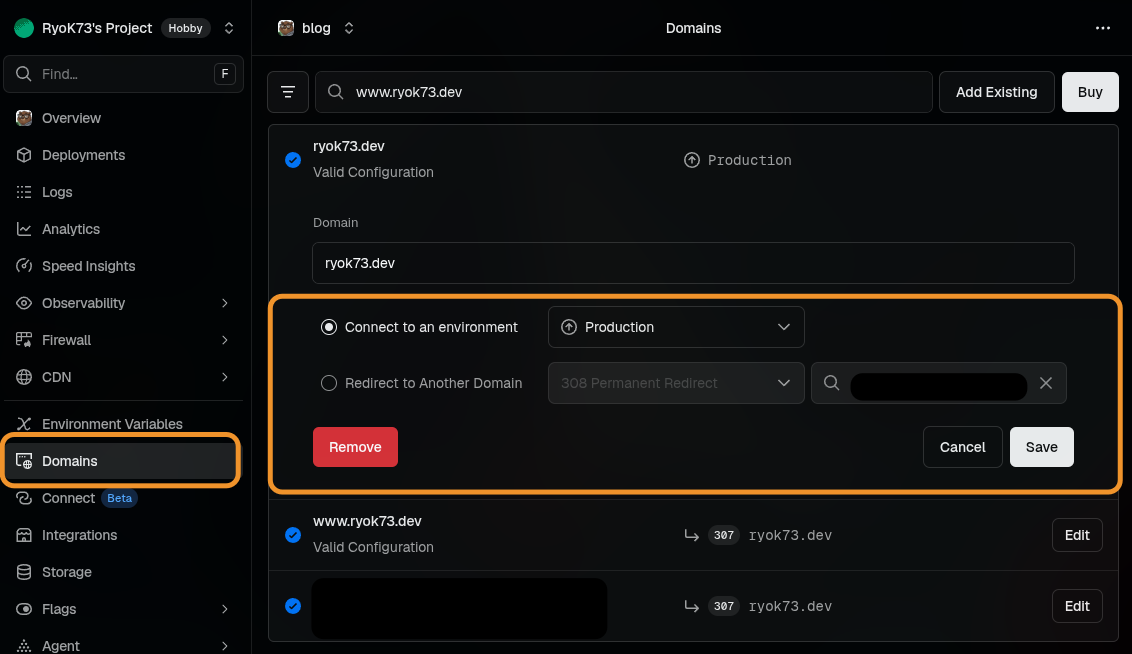Expand the Firewall submenu arrow
Viewport: 1132px width, 654px height.
225,339
